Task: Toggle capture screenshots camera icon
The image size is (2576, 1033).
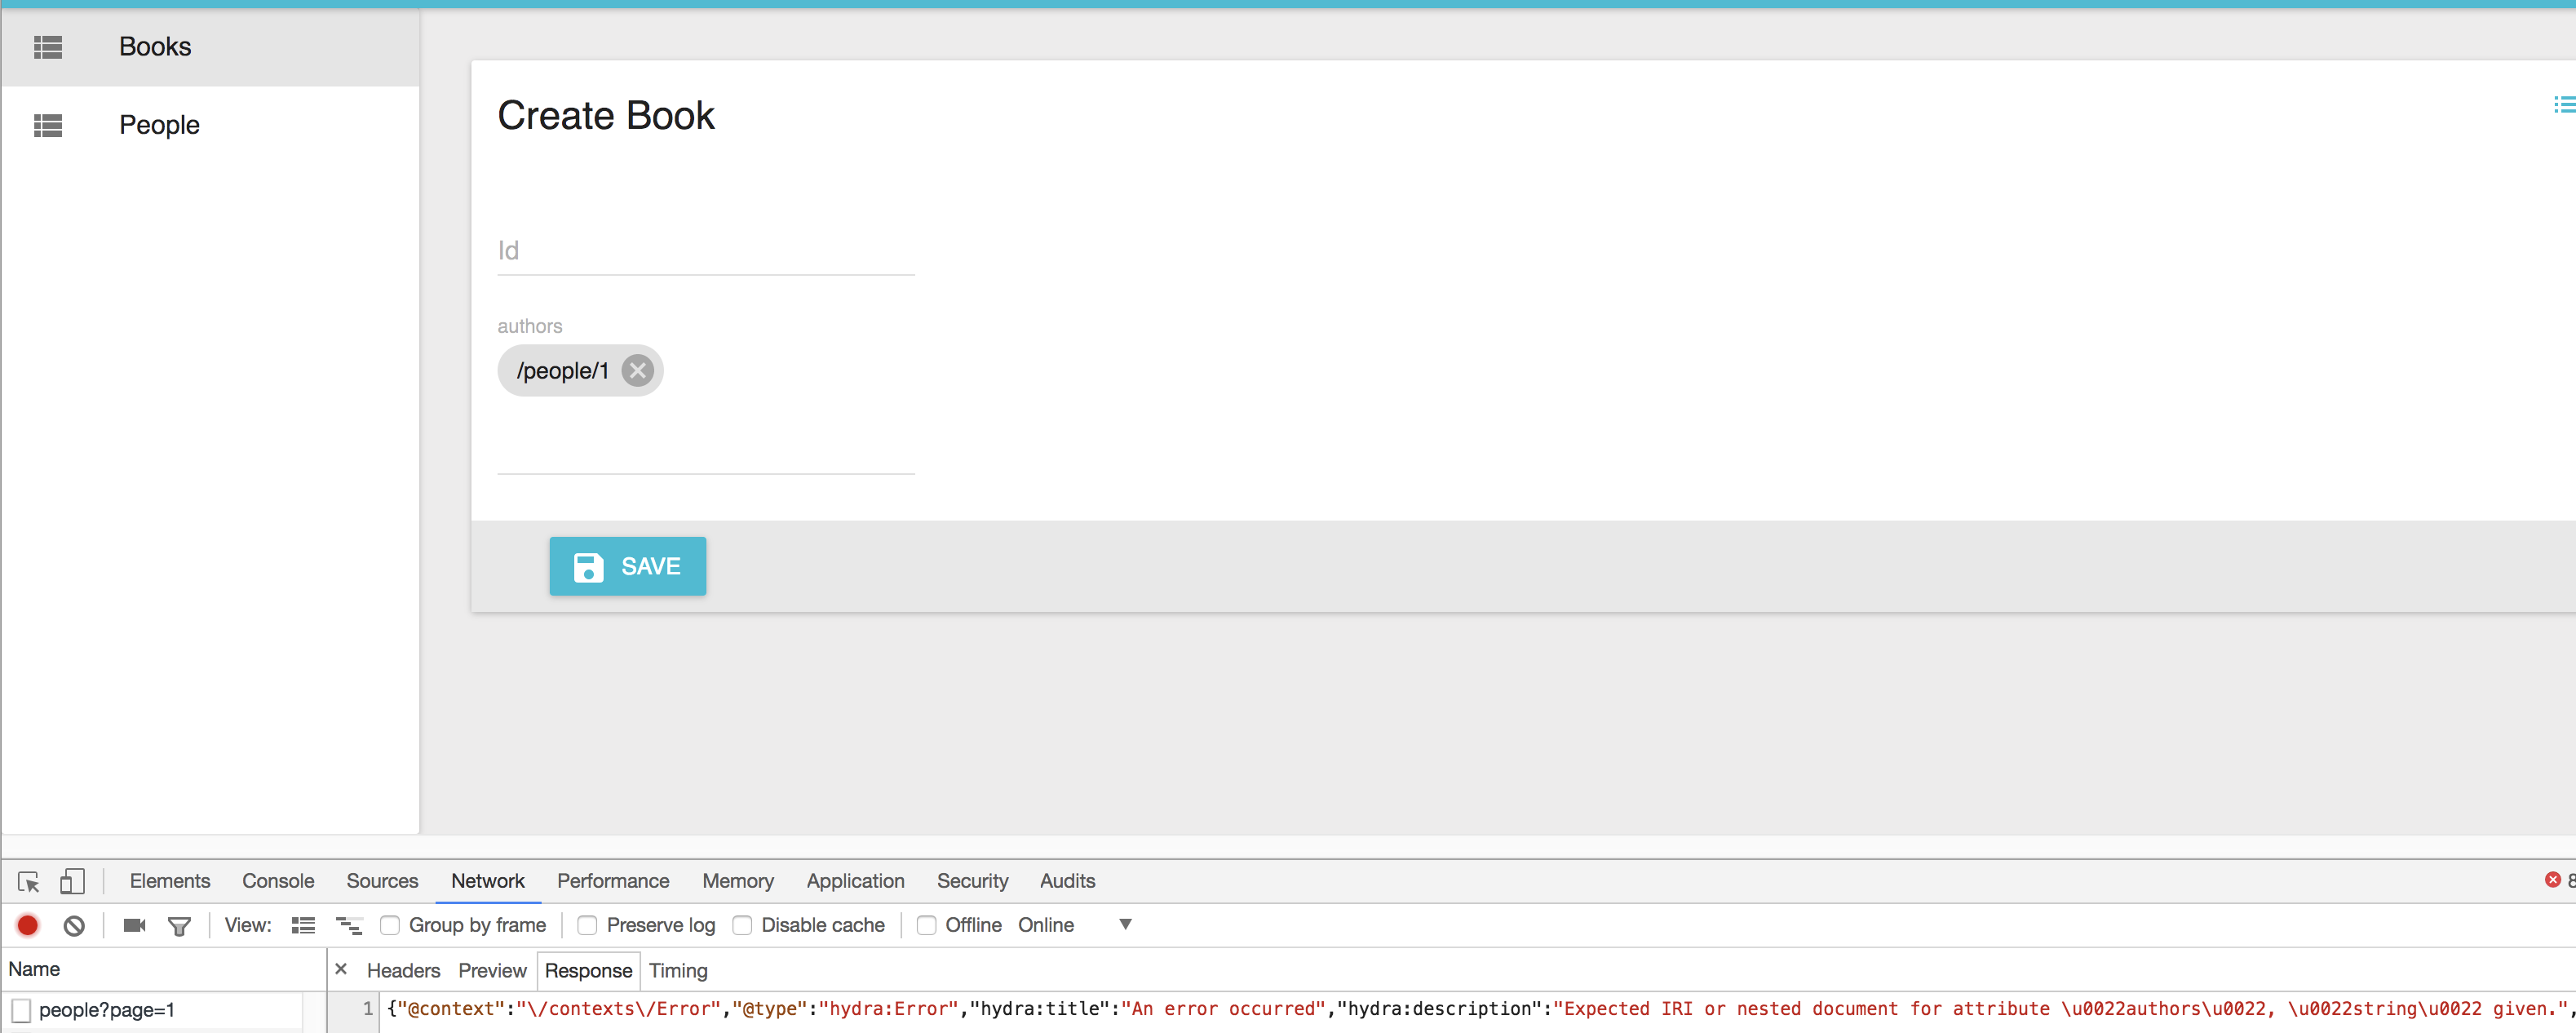Action: point(134,925)
